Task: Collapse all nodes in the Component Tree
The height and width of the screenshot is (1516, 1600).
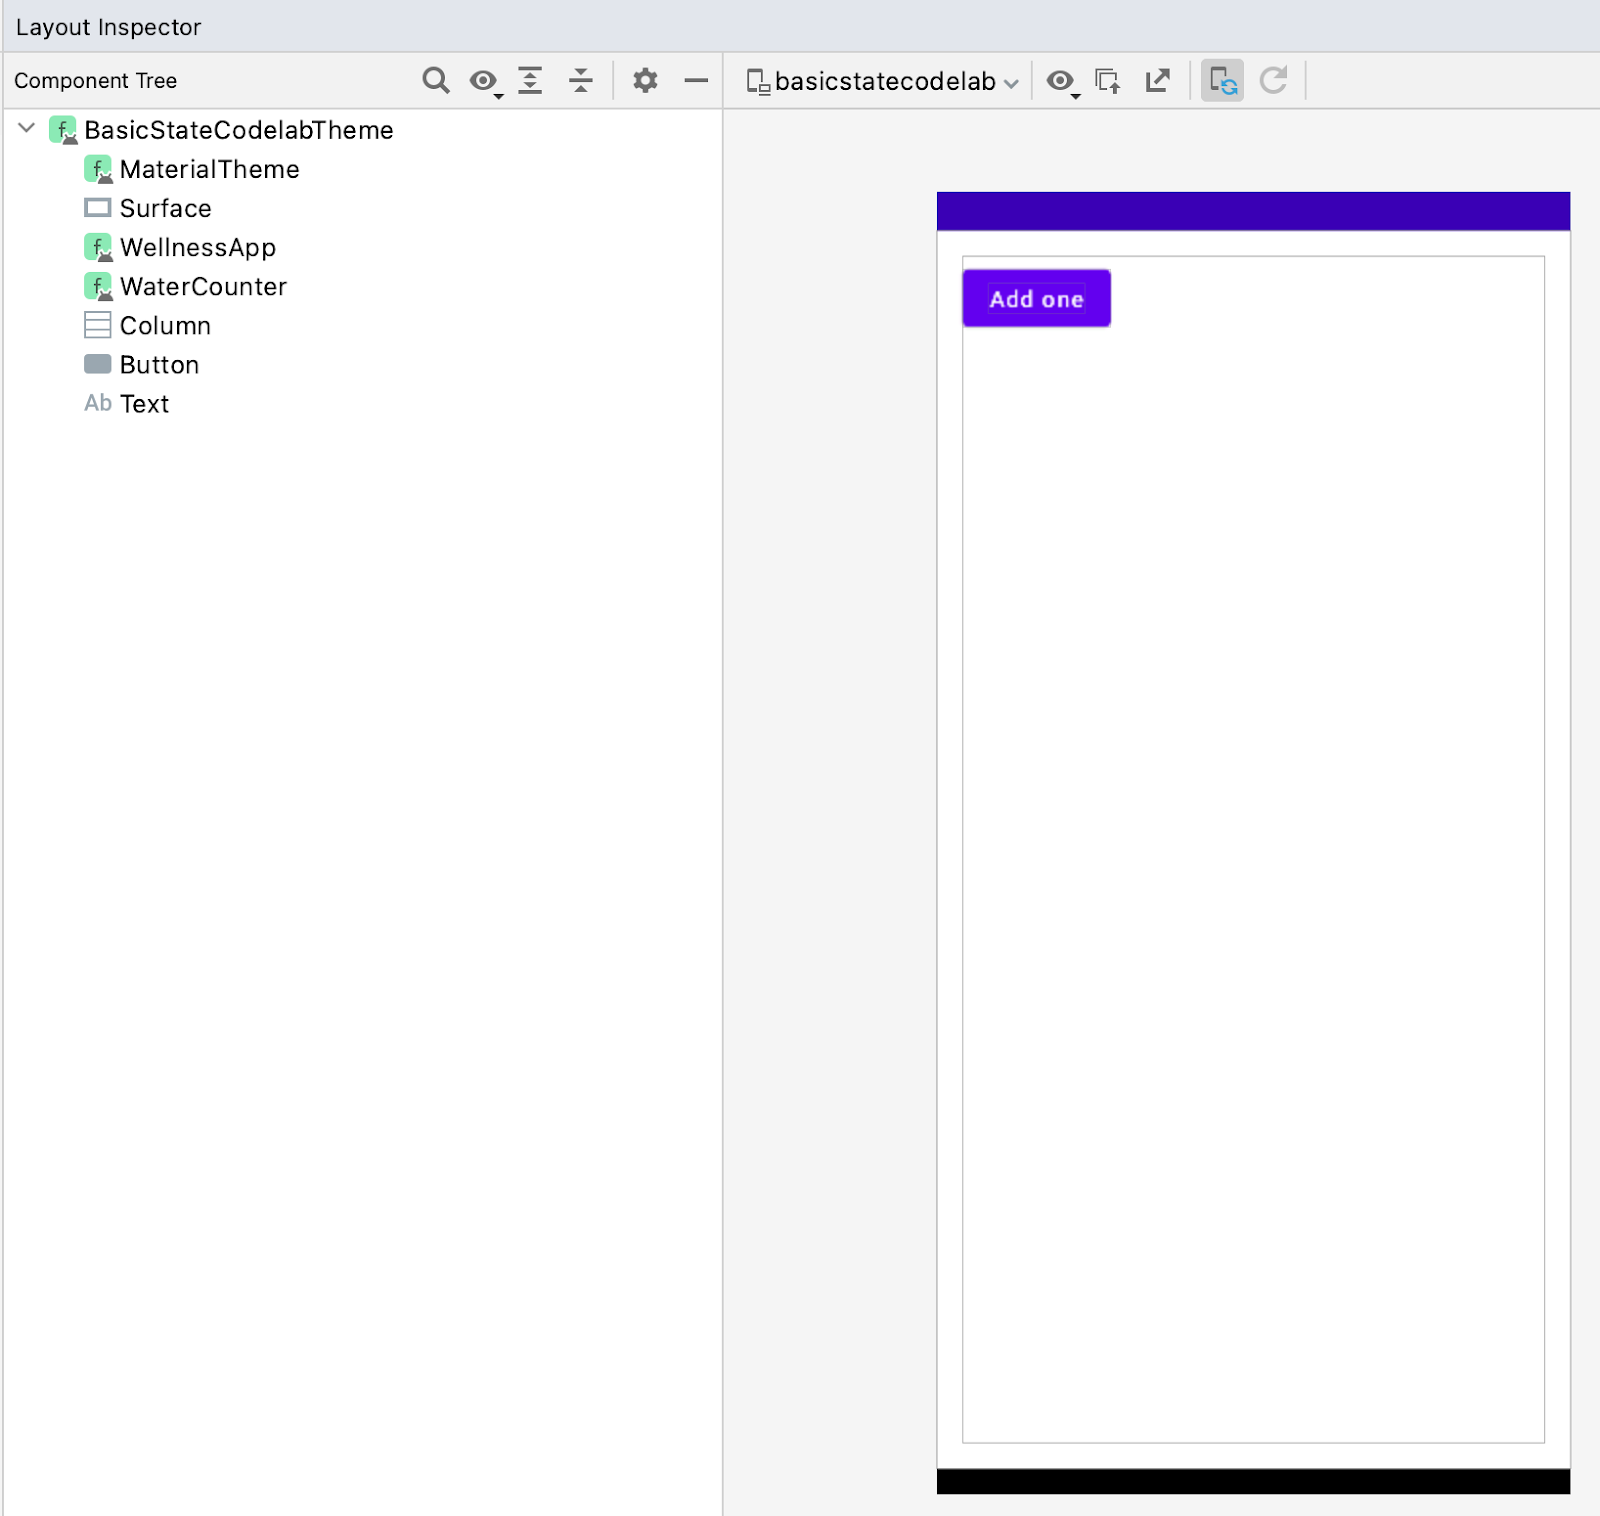Action: (581, 81)
